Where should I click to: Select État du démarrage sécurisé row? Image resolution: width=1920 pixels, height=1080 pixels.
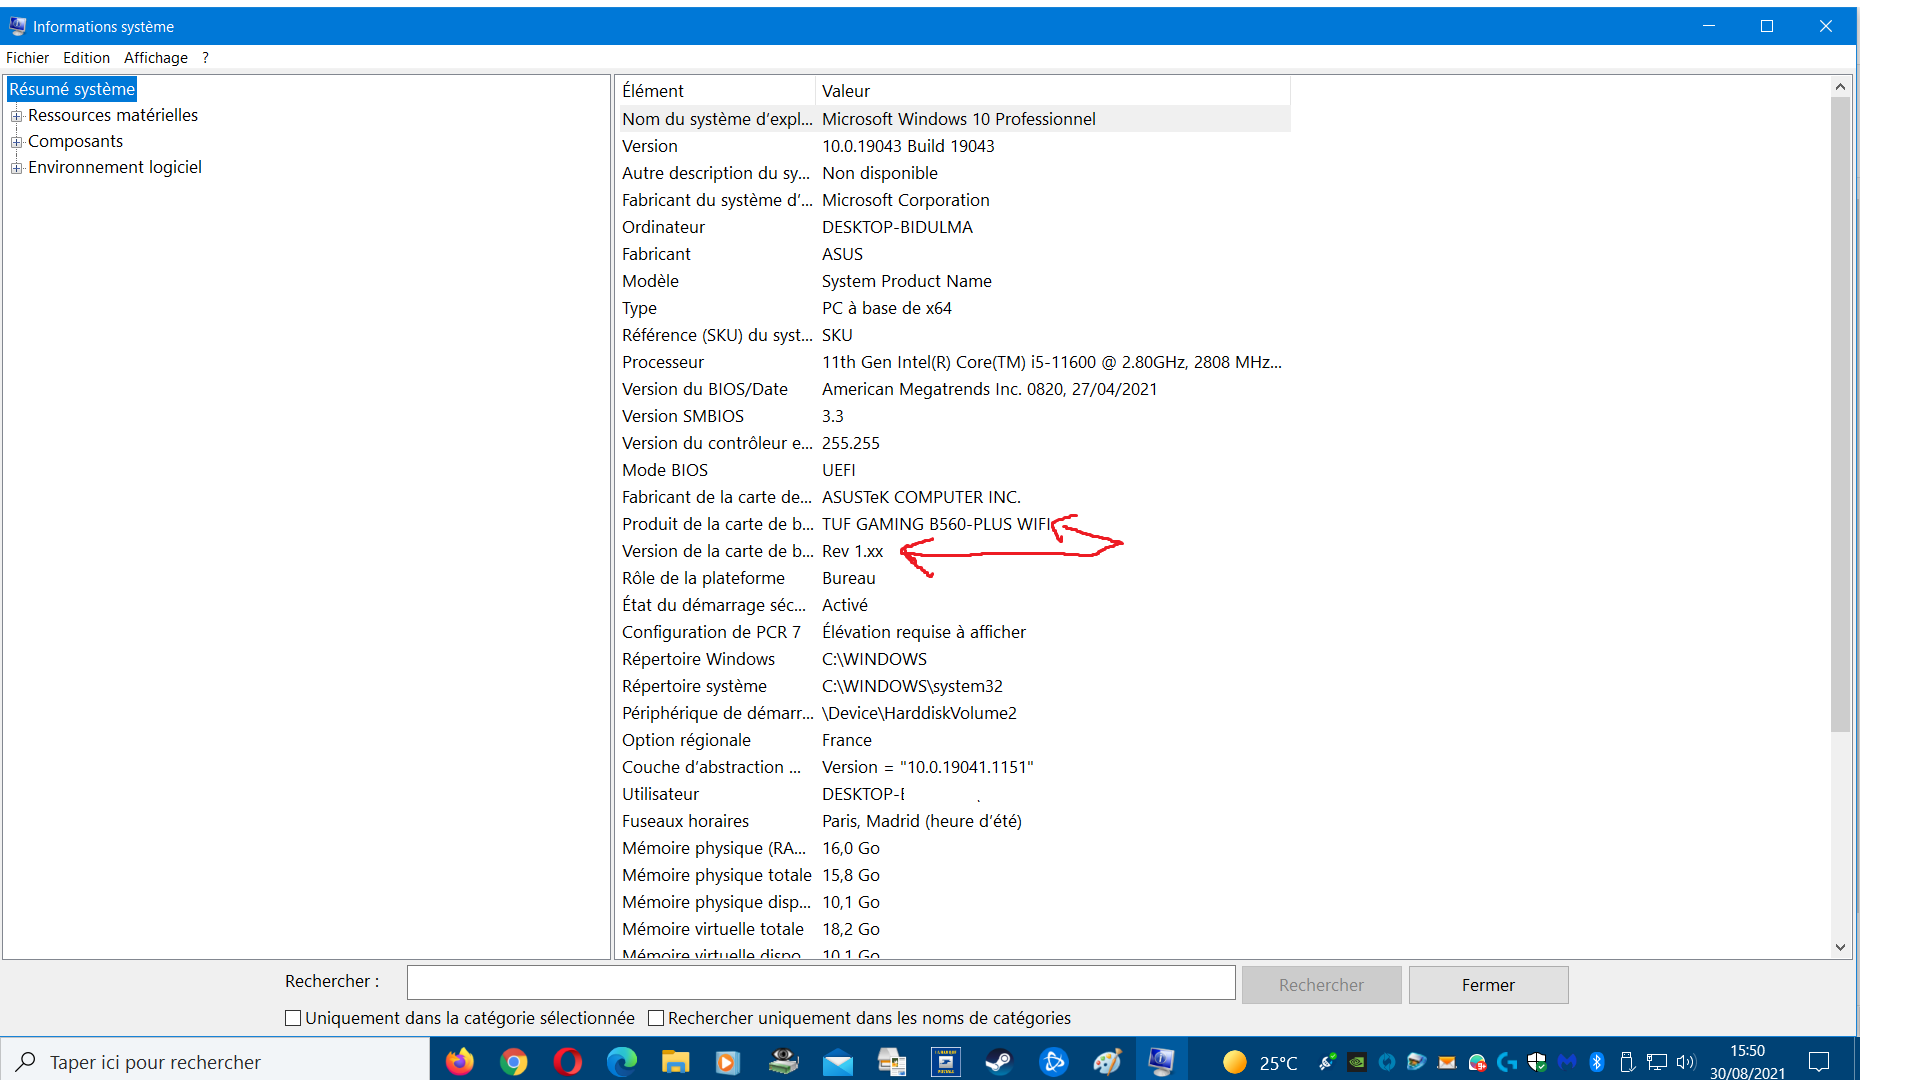[954, 605]
